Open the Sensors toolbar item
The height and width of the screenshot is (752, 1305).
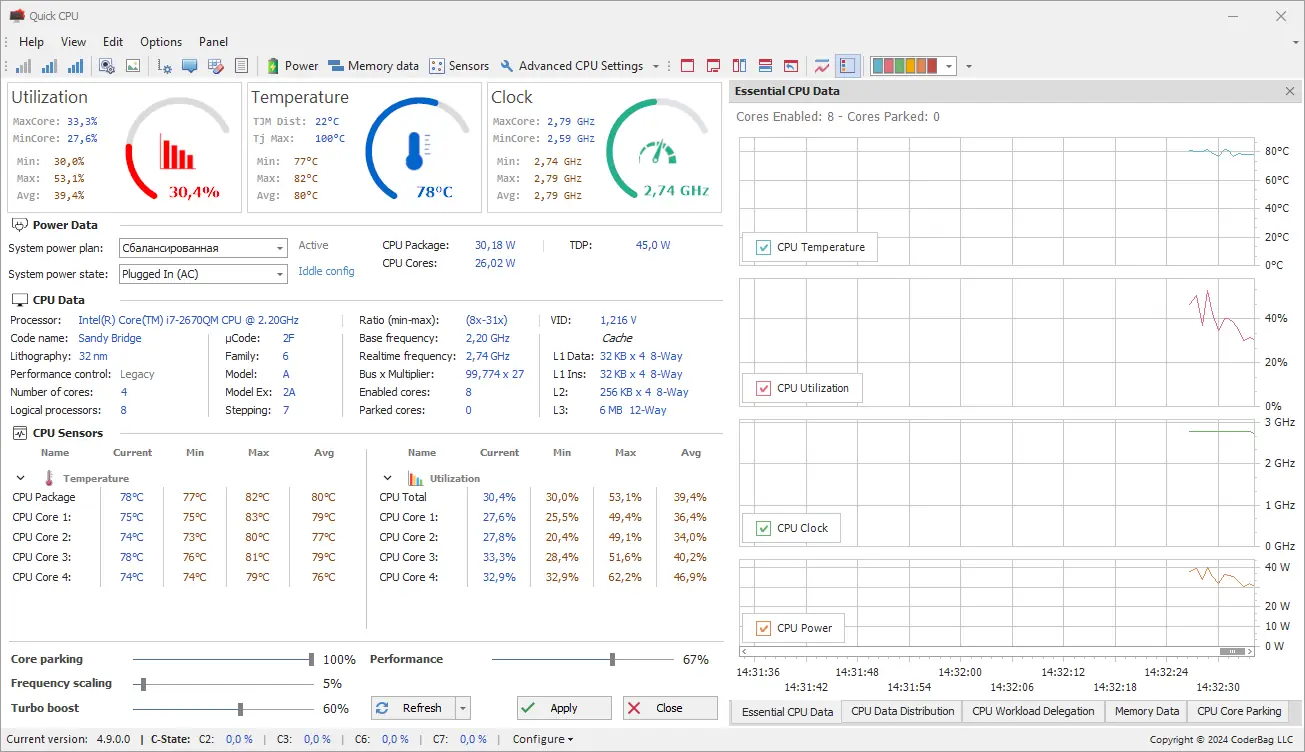point(459,66)
